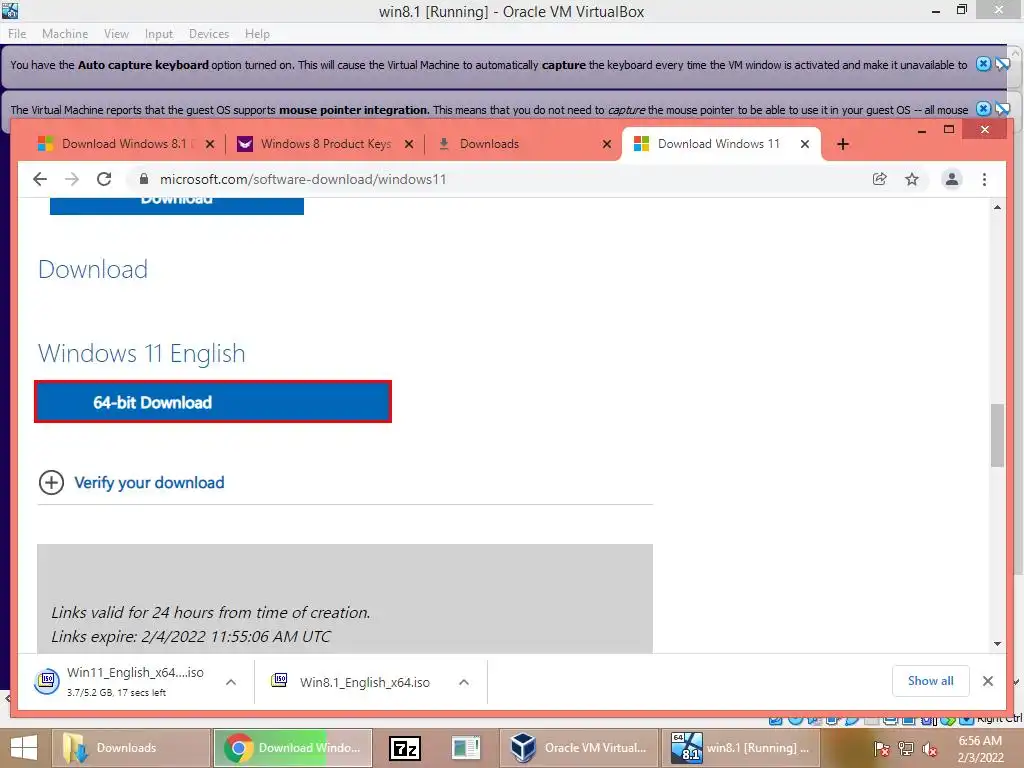Click the network tray icon
This screenshot has width=1024, height=768.
(x=905, y=749)
